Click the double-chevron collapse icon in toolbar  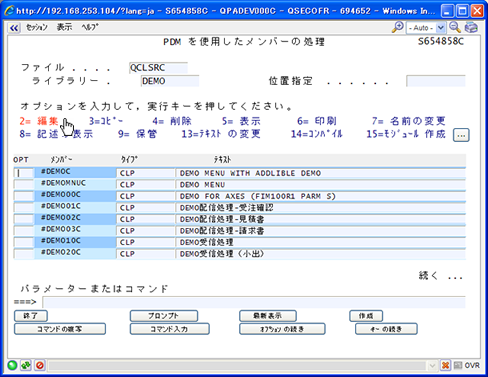click(x=14, y=28)
